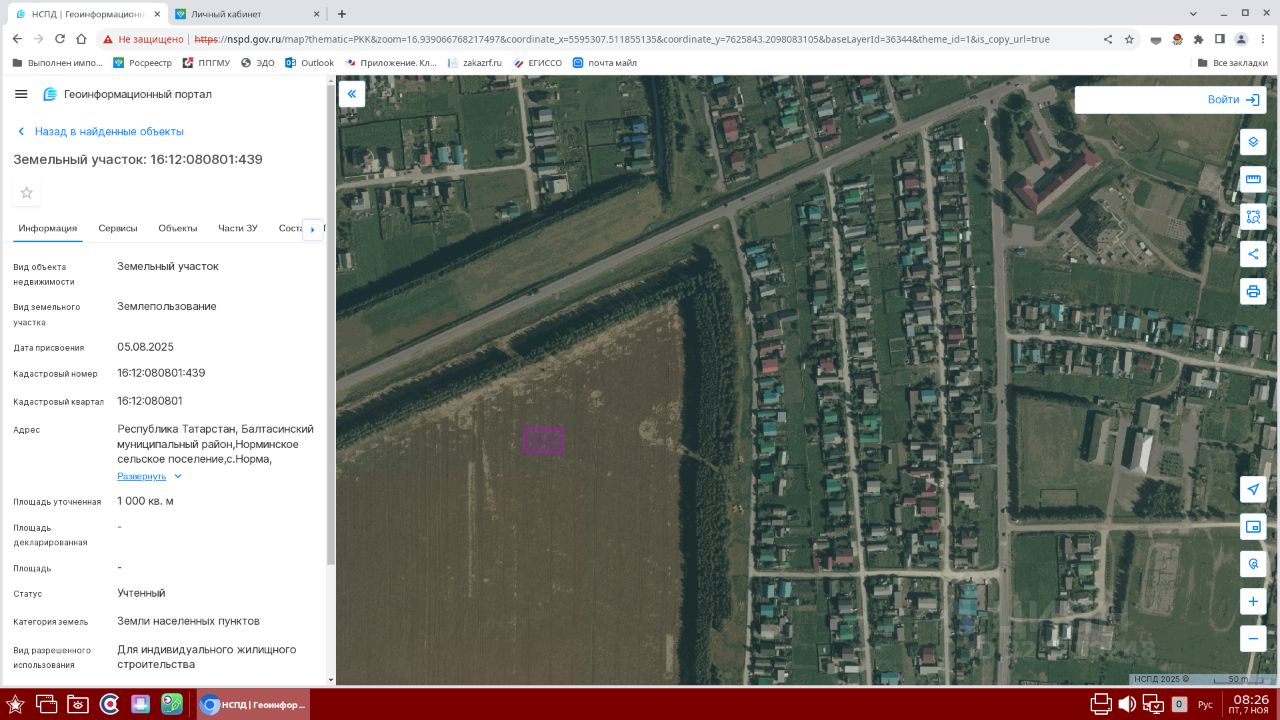Select the НСПД Геоинформационный browser tab
The width and height of the screenshot is (1280, 720).
point(87,14)
